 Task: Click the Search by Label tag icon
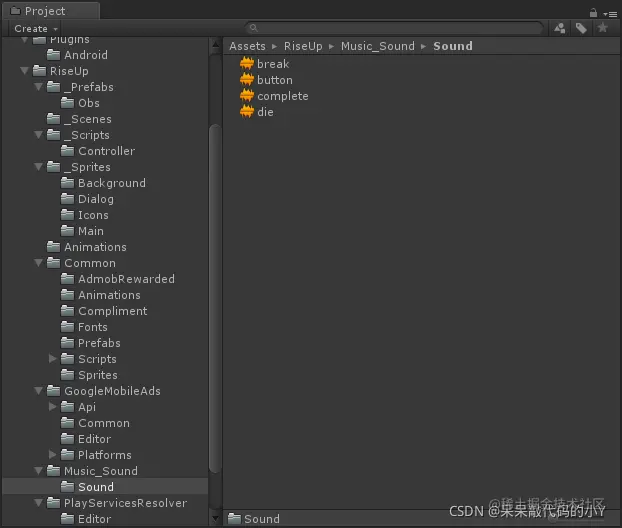click(x=581, y=28)
